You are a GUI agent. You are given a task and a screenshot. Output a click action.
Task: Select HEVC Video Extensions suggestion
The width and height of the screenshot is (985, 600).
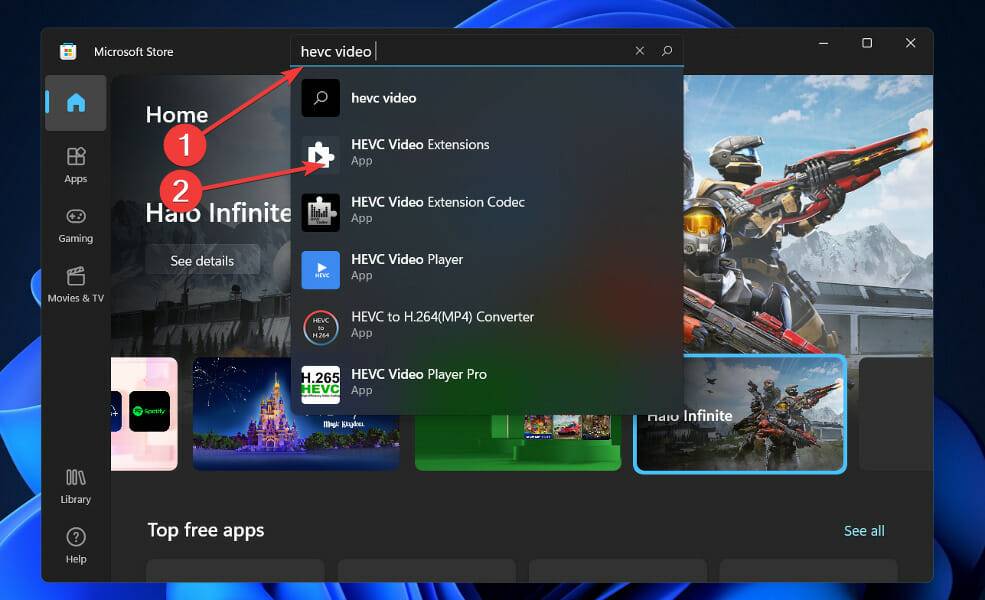(x=487, y=155)
